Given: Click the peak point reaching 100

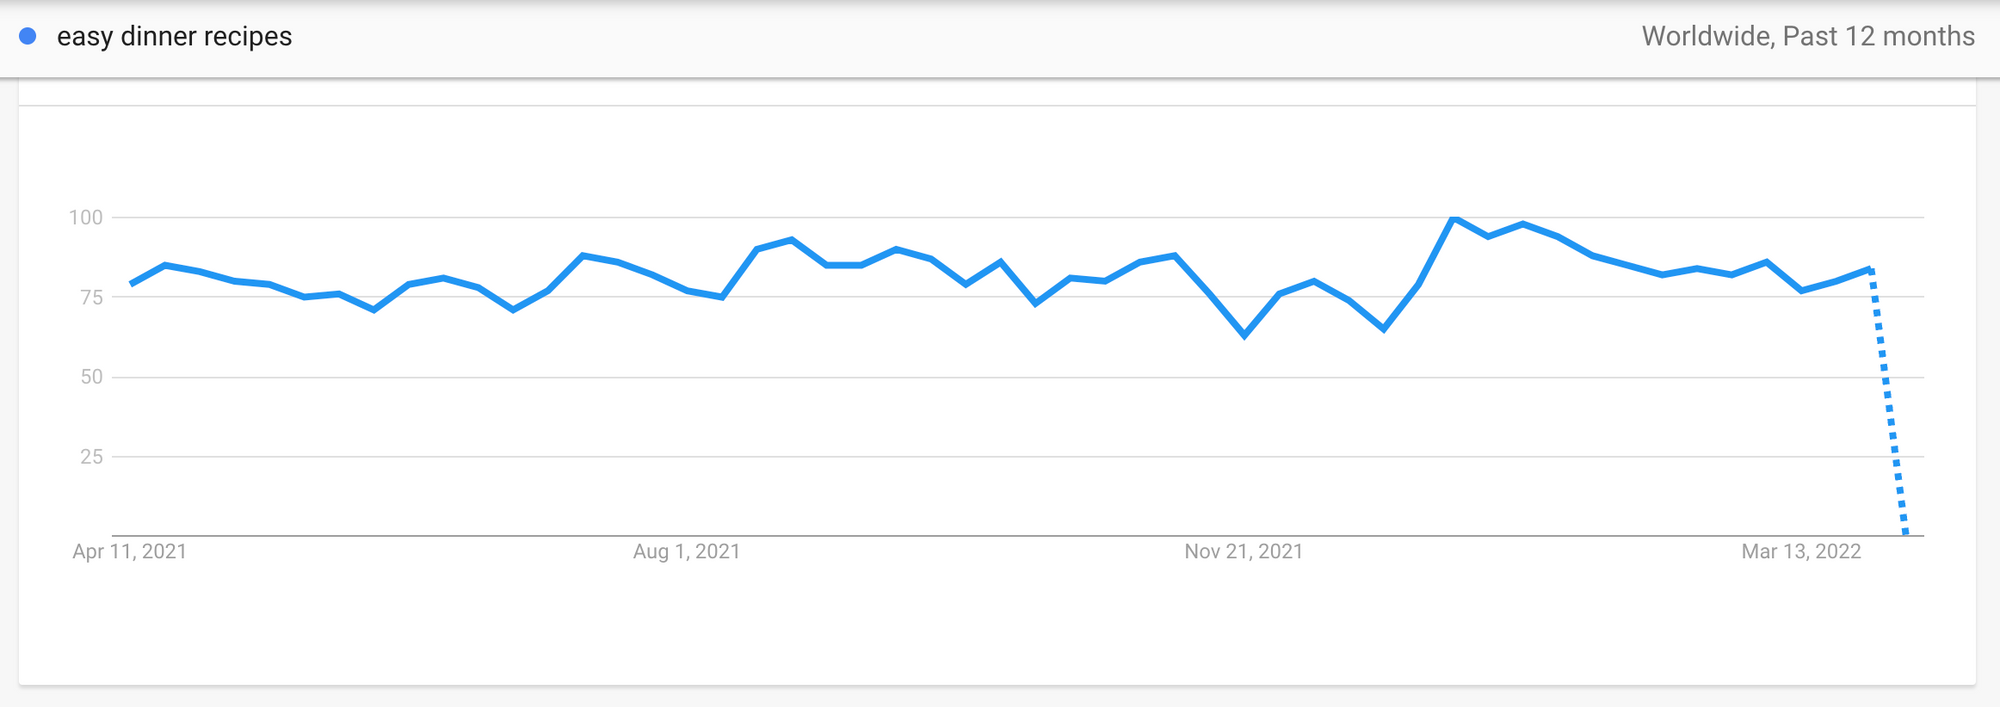Looking at the screenshot, I should [1453, 218].
